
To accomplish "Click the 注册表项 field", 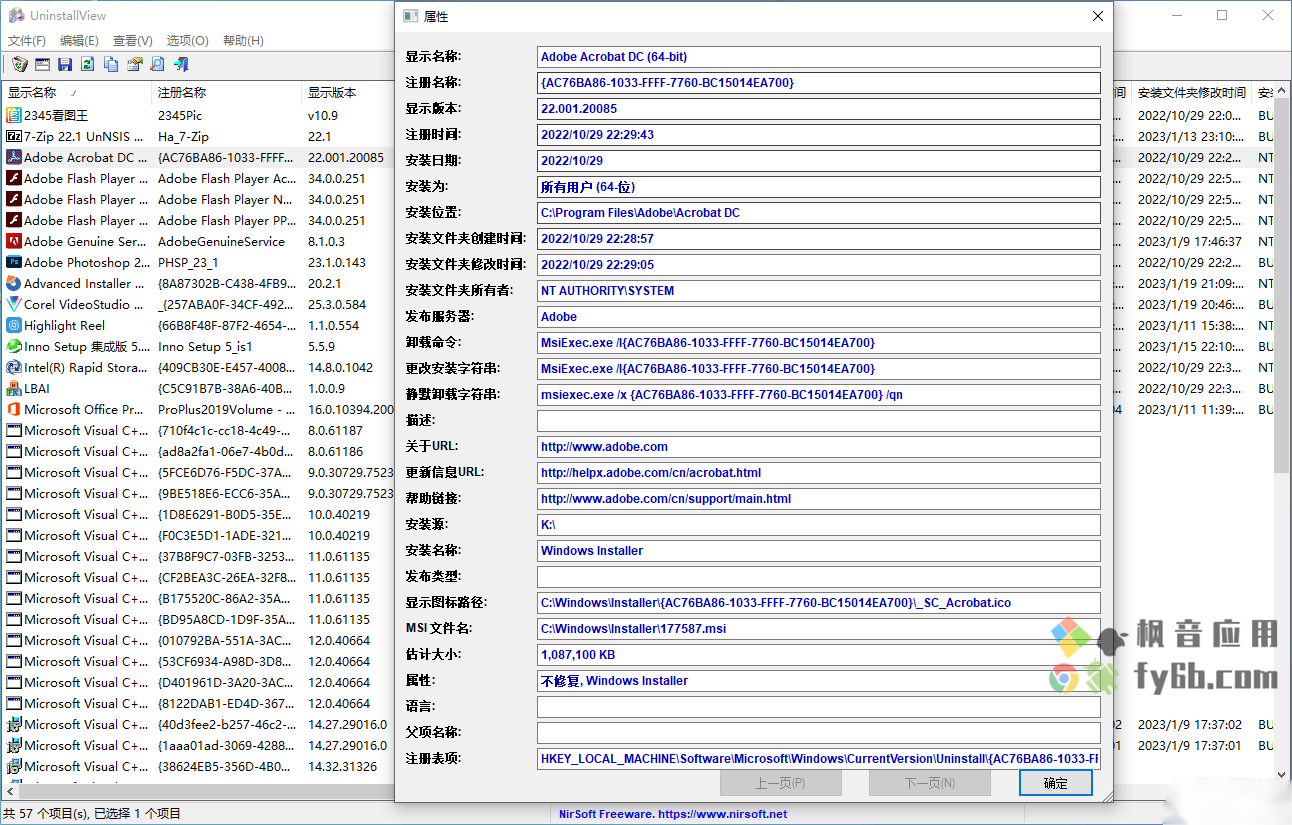I will tap(818, 759).
